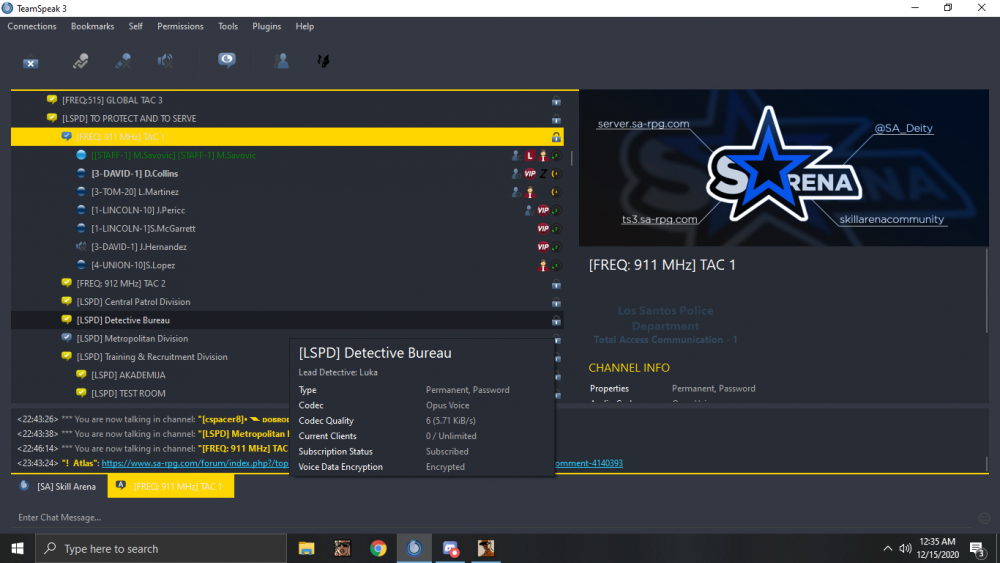Open the Permissions menu
Viewport: 1000px width, 563px height.
coord(180,26)
